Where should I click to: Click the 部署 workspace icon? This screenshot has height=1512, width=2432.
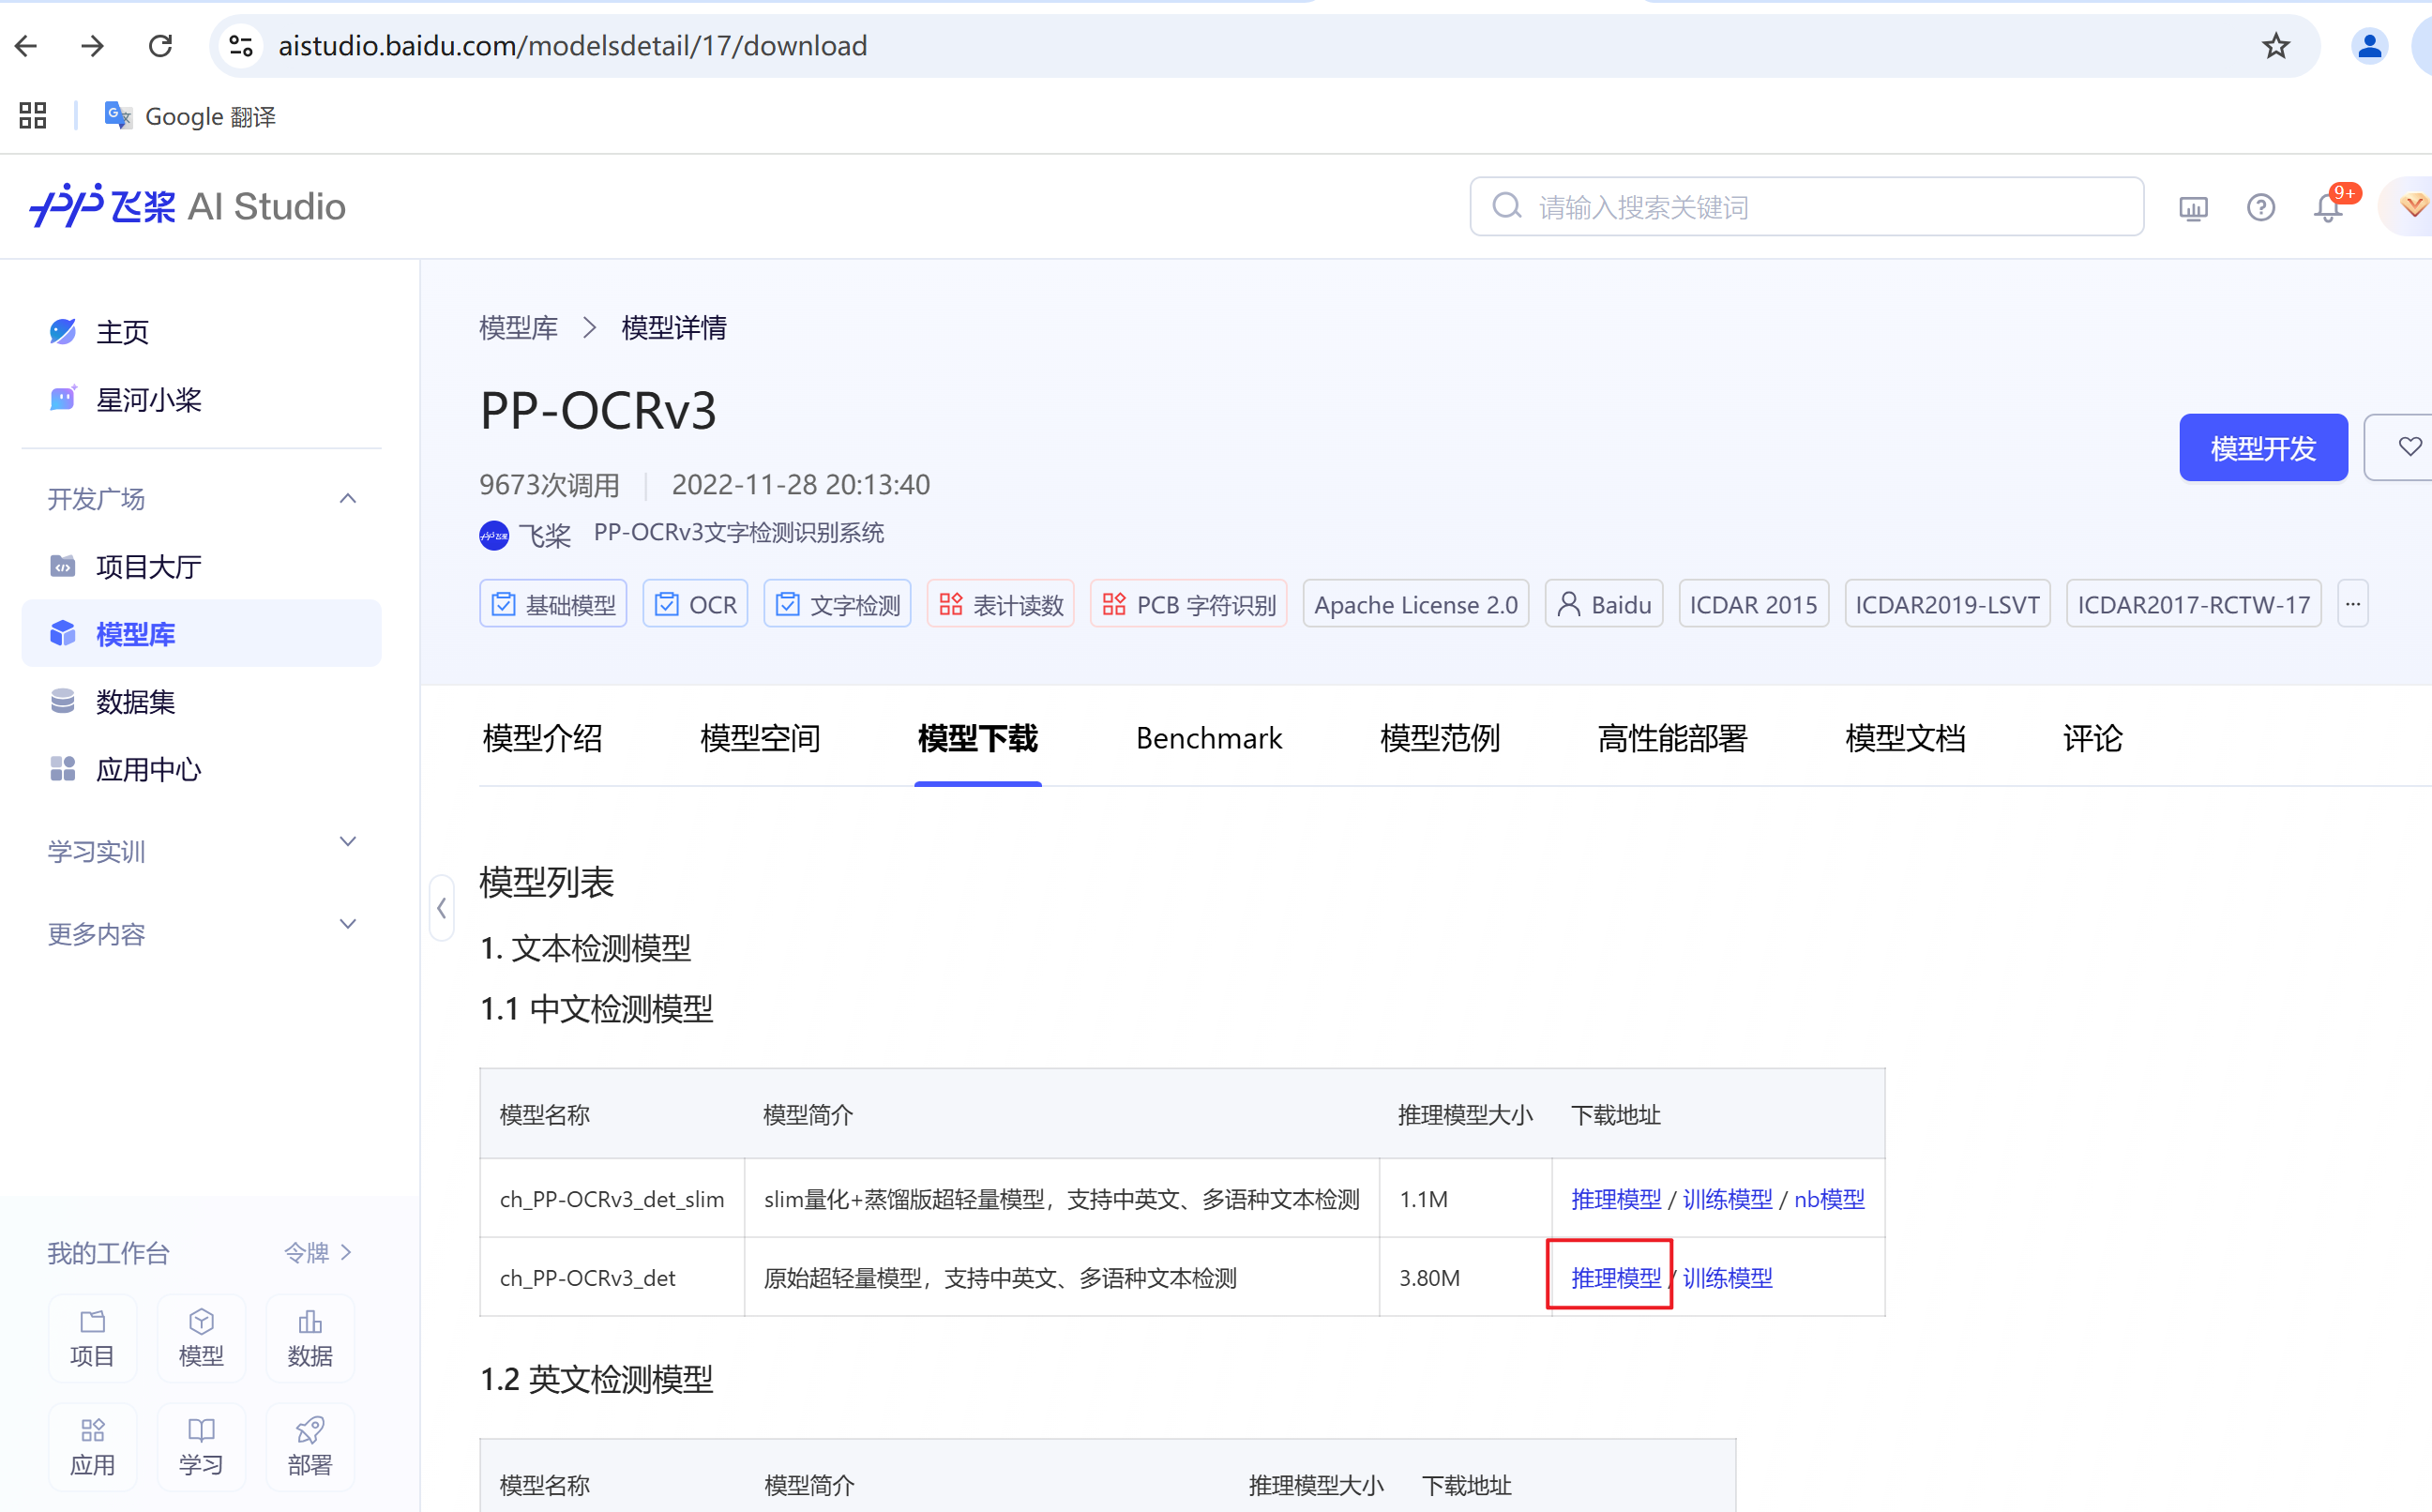tap(310, 1447)
